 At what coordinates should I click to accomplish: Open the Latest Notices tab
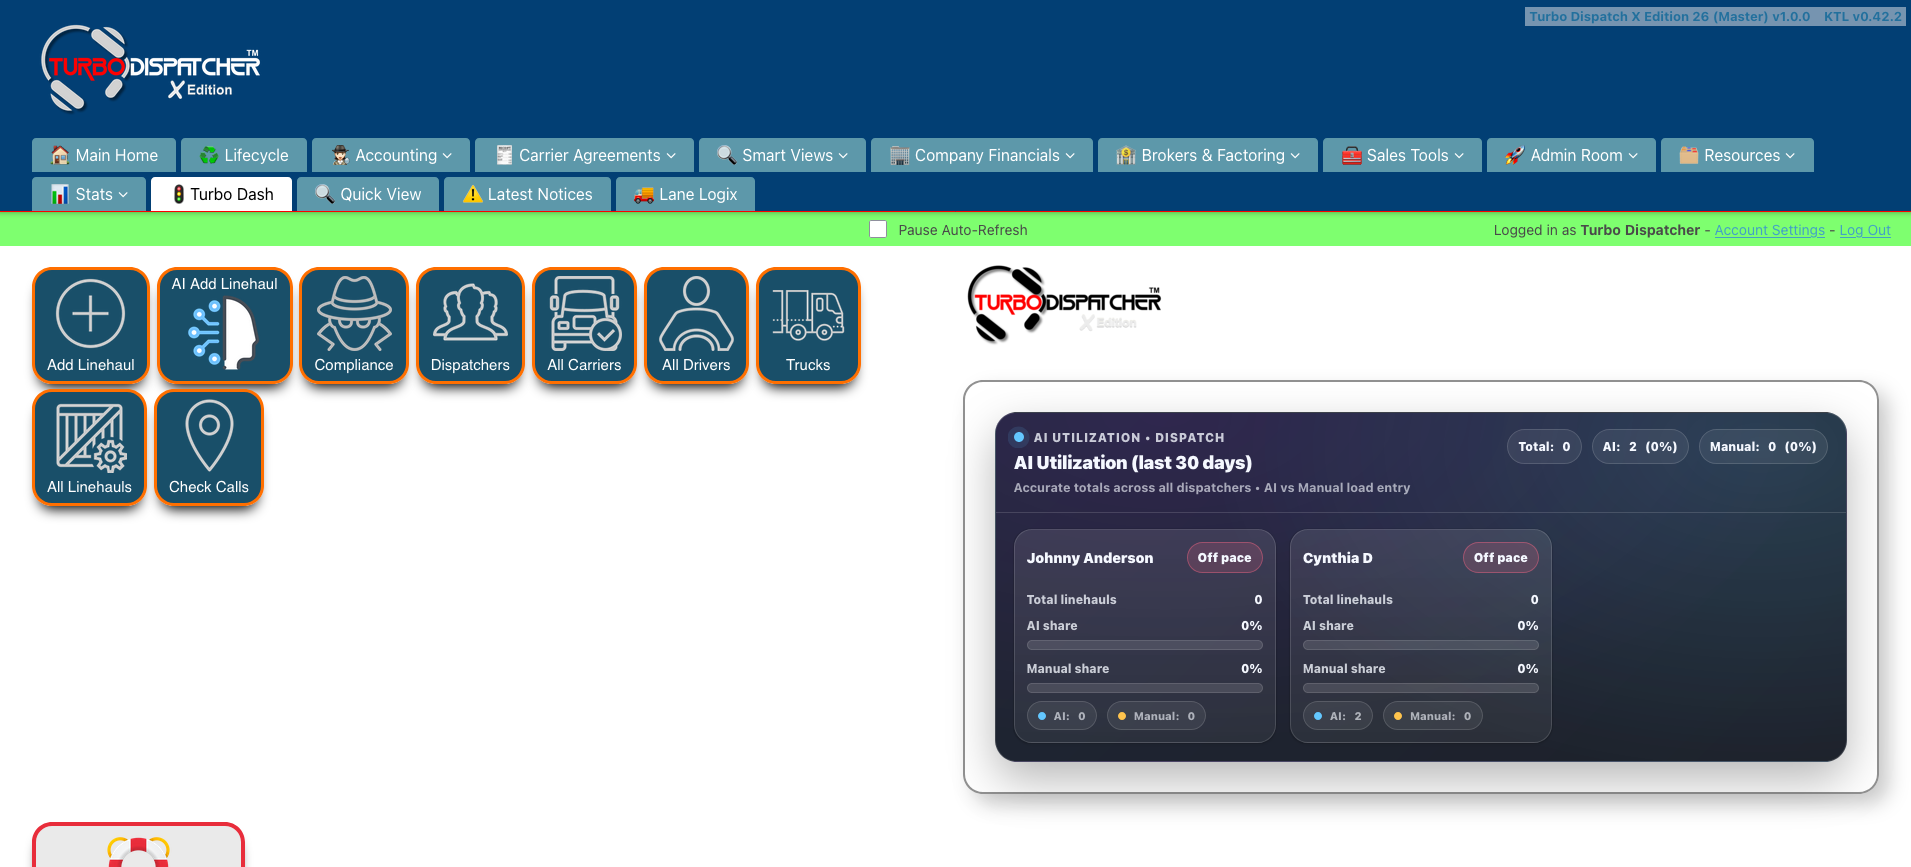point(527,194)
